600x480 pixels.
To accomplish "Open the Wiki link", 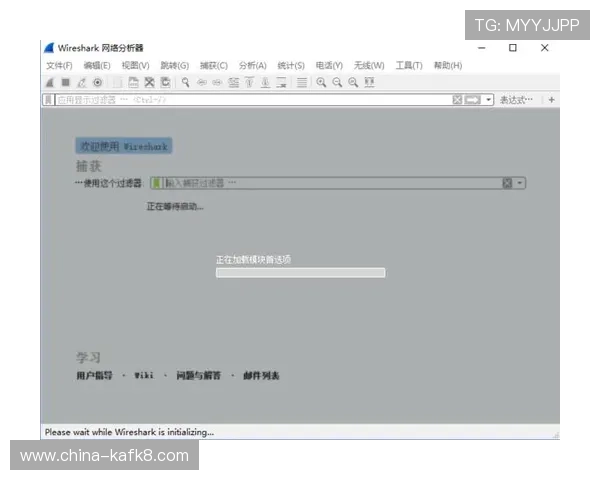I will [144, 376].
